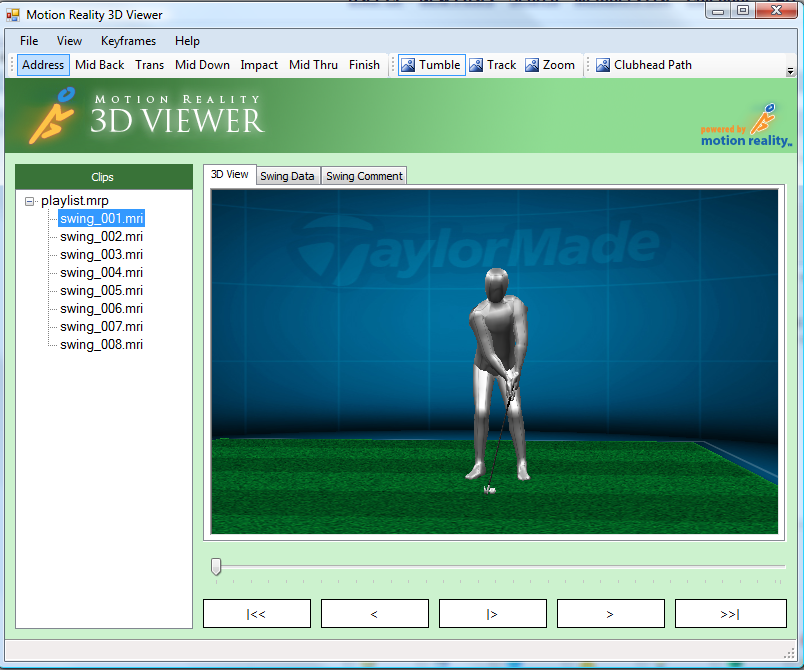Maximize the Motion Reality 3D Viewer window
Image resolution: width=804 pixels, height=670 pixels.
click(x=742, y=11)
